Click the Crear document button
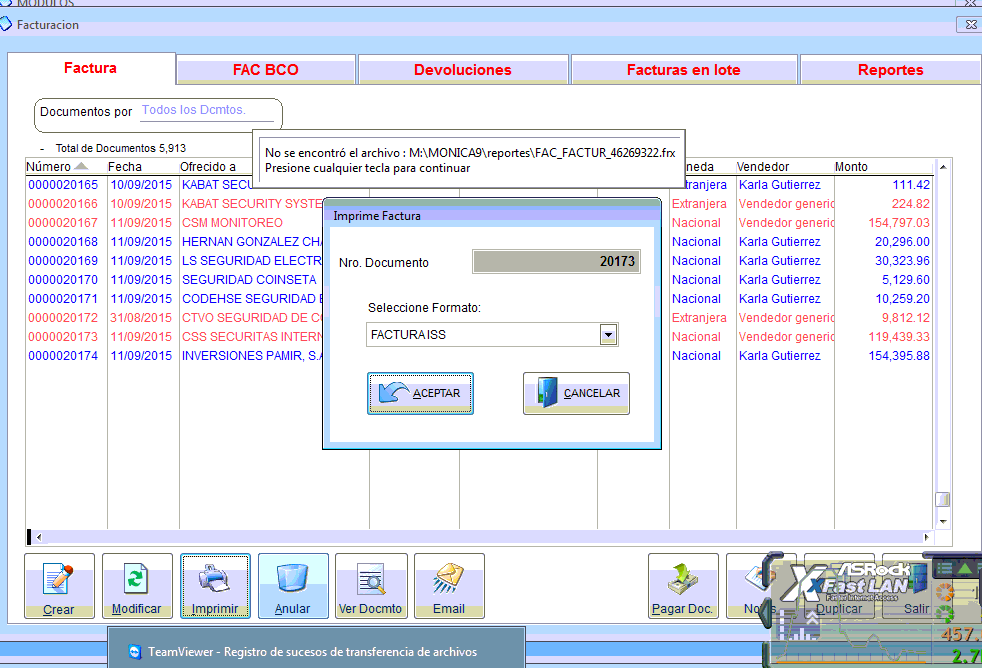The height and width of the screenshot is (668, 982). point(59,586)
